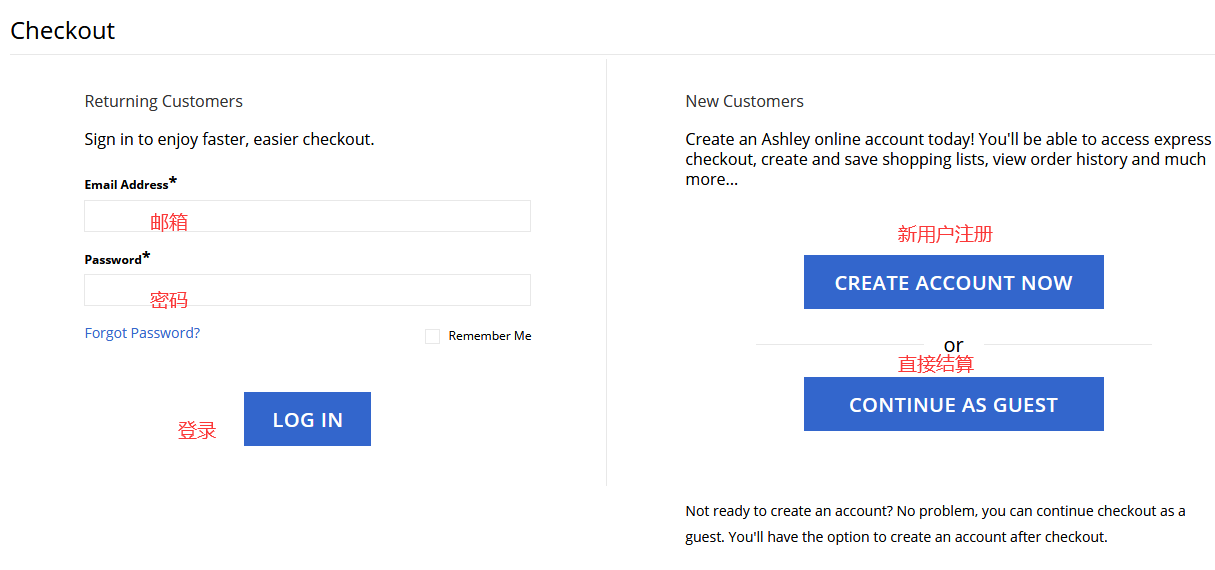Click the red 直接结算 annotation
Image resolution: width=1215 pixels, height=570 pixels.
point(935,364)
